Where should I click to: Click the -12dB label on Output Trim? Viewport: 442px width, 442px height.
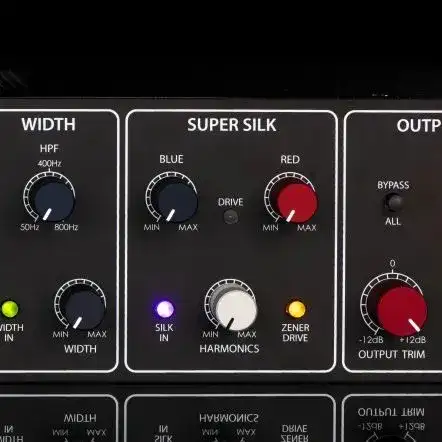pyautogui.click(x=372, y=340)
